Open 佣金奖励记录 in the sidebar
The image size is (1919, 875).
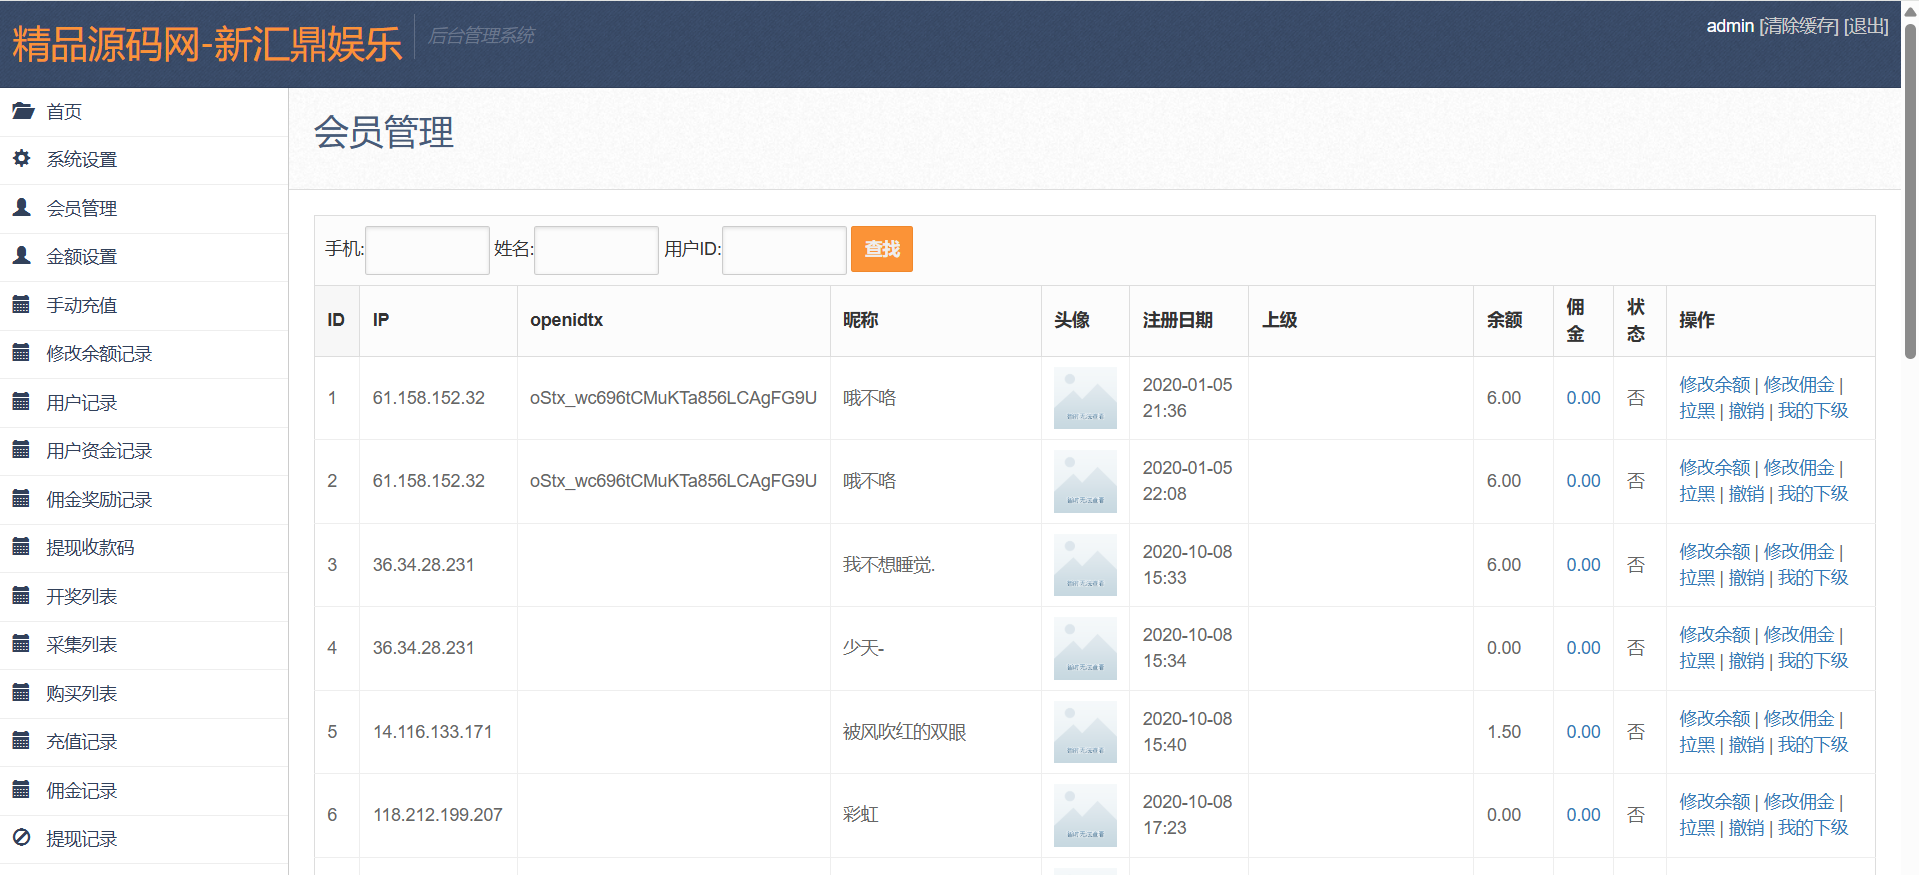coord(99,500)
